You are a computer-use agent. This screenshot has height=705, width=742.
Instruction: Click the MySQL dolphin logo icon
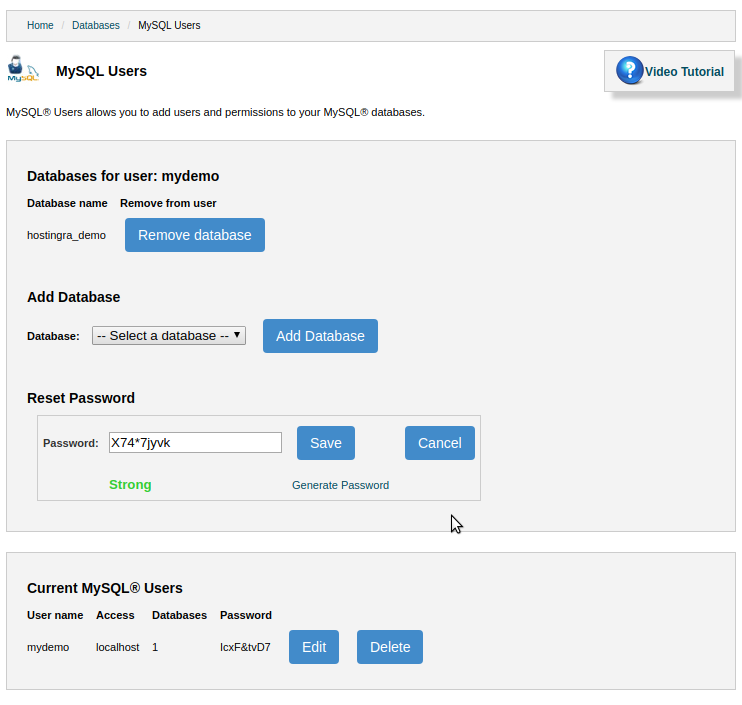coord(22,69)
